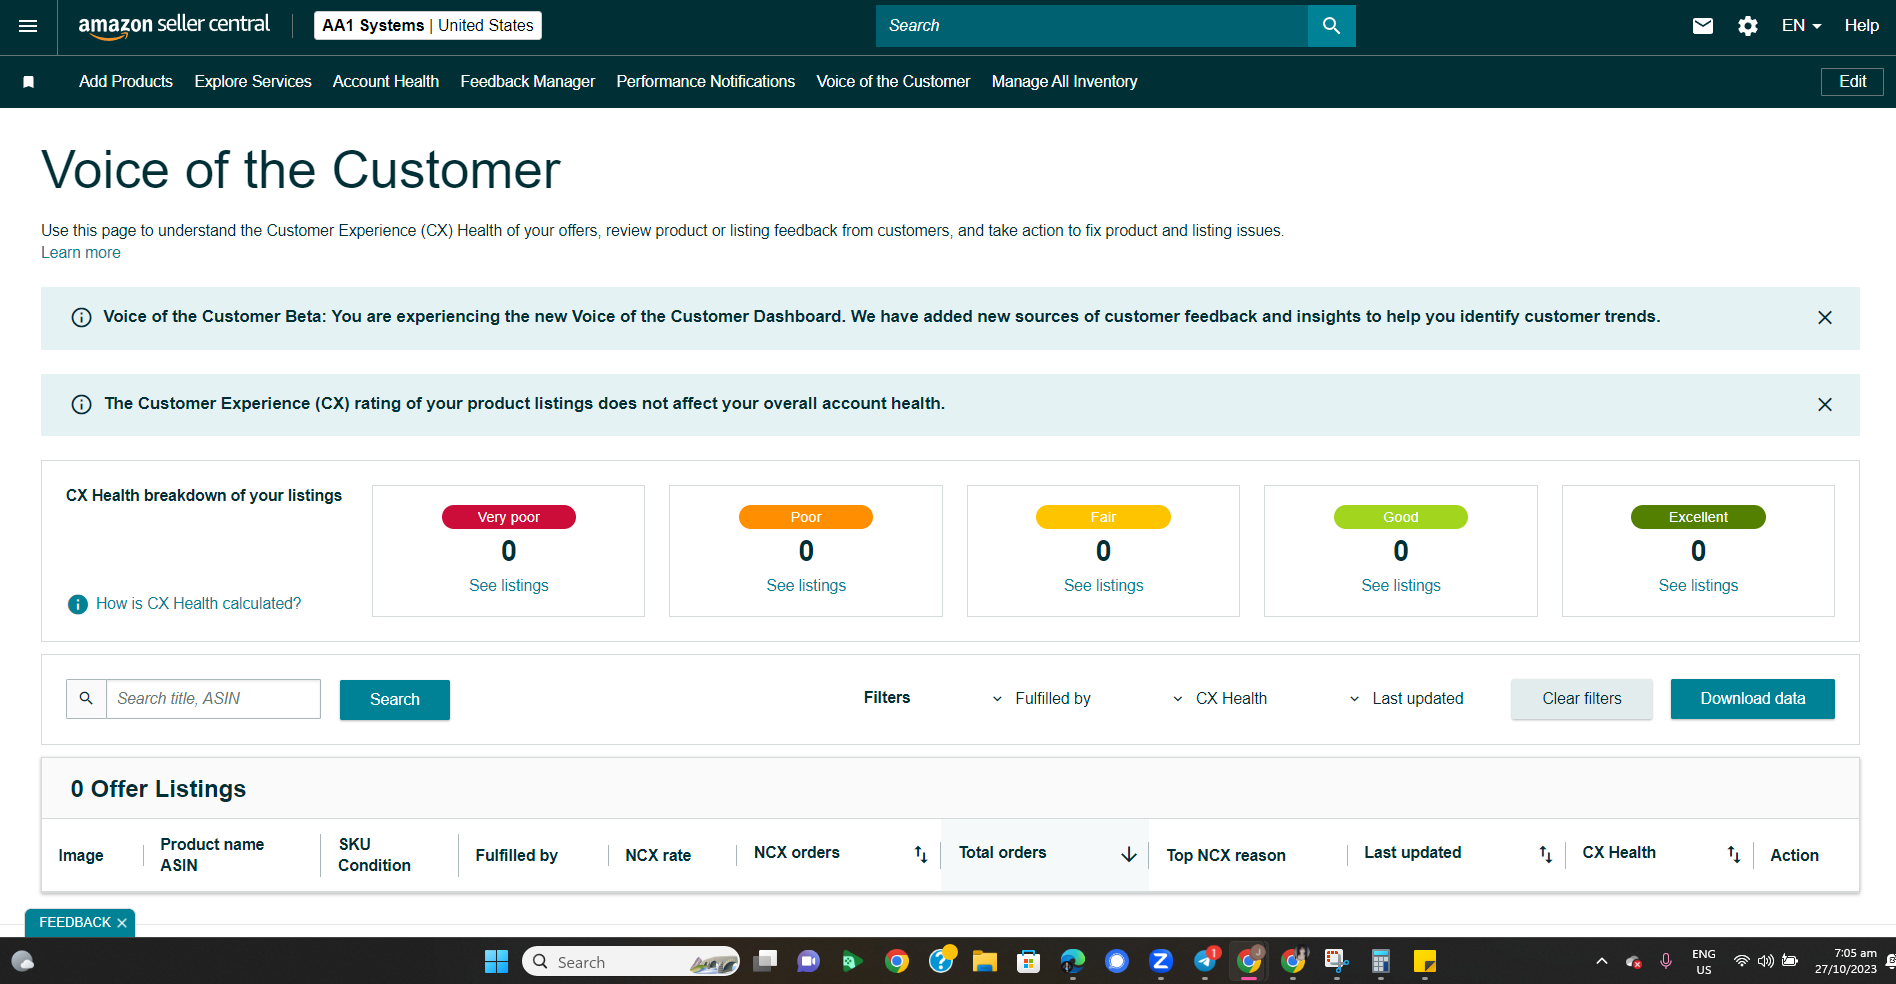Select Voice of the Customer nav item

[893, 82]
